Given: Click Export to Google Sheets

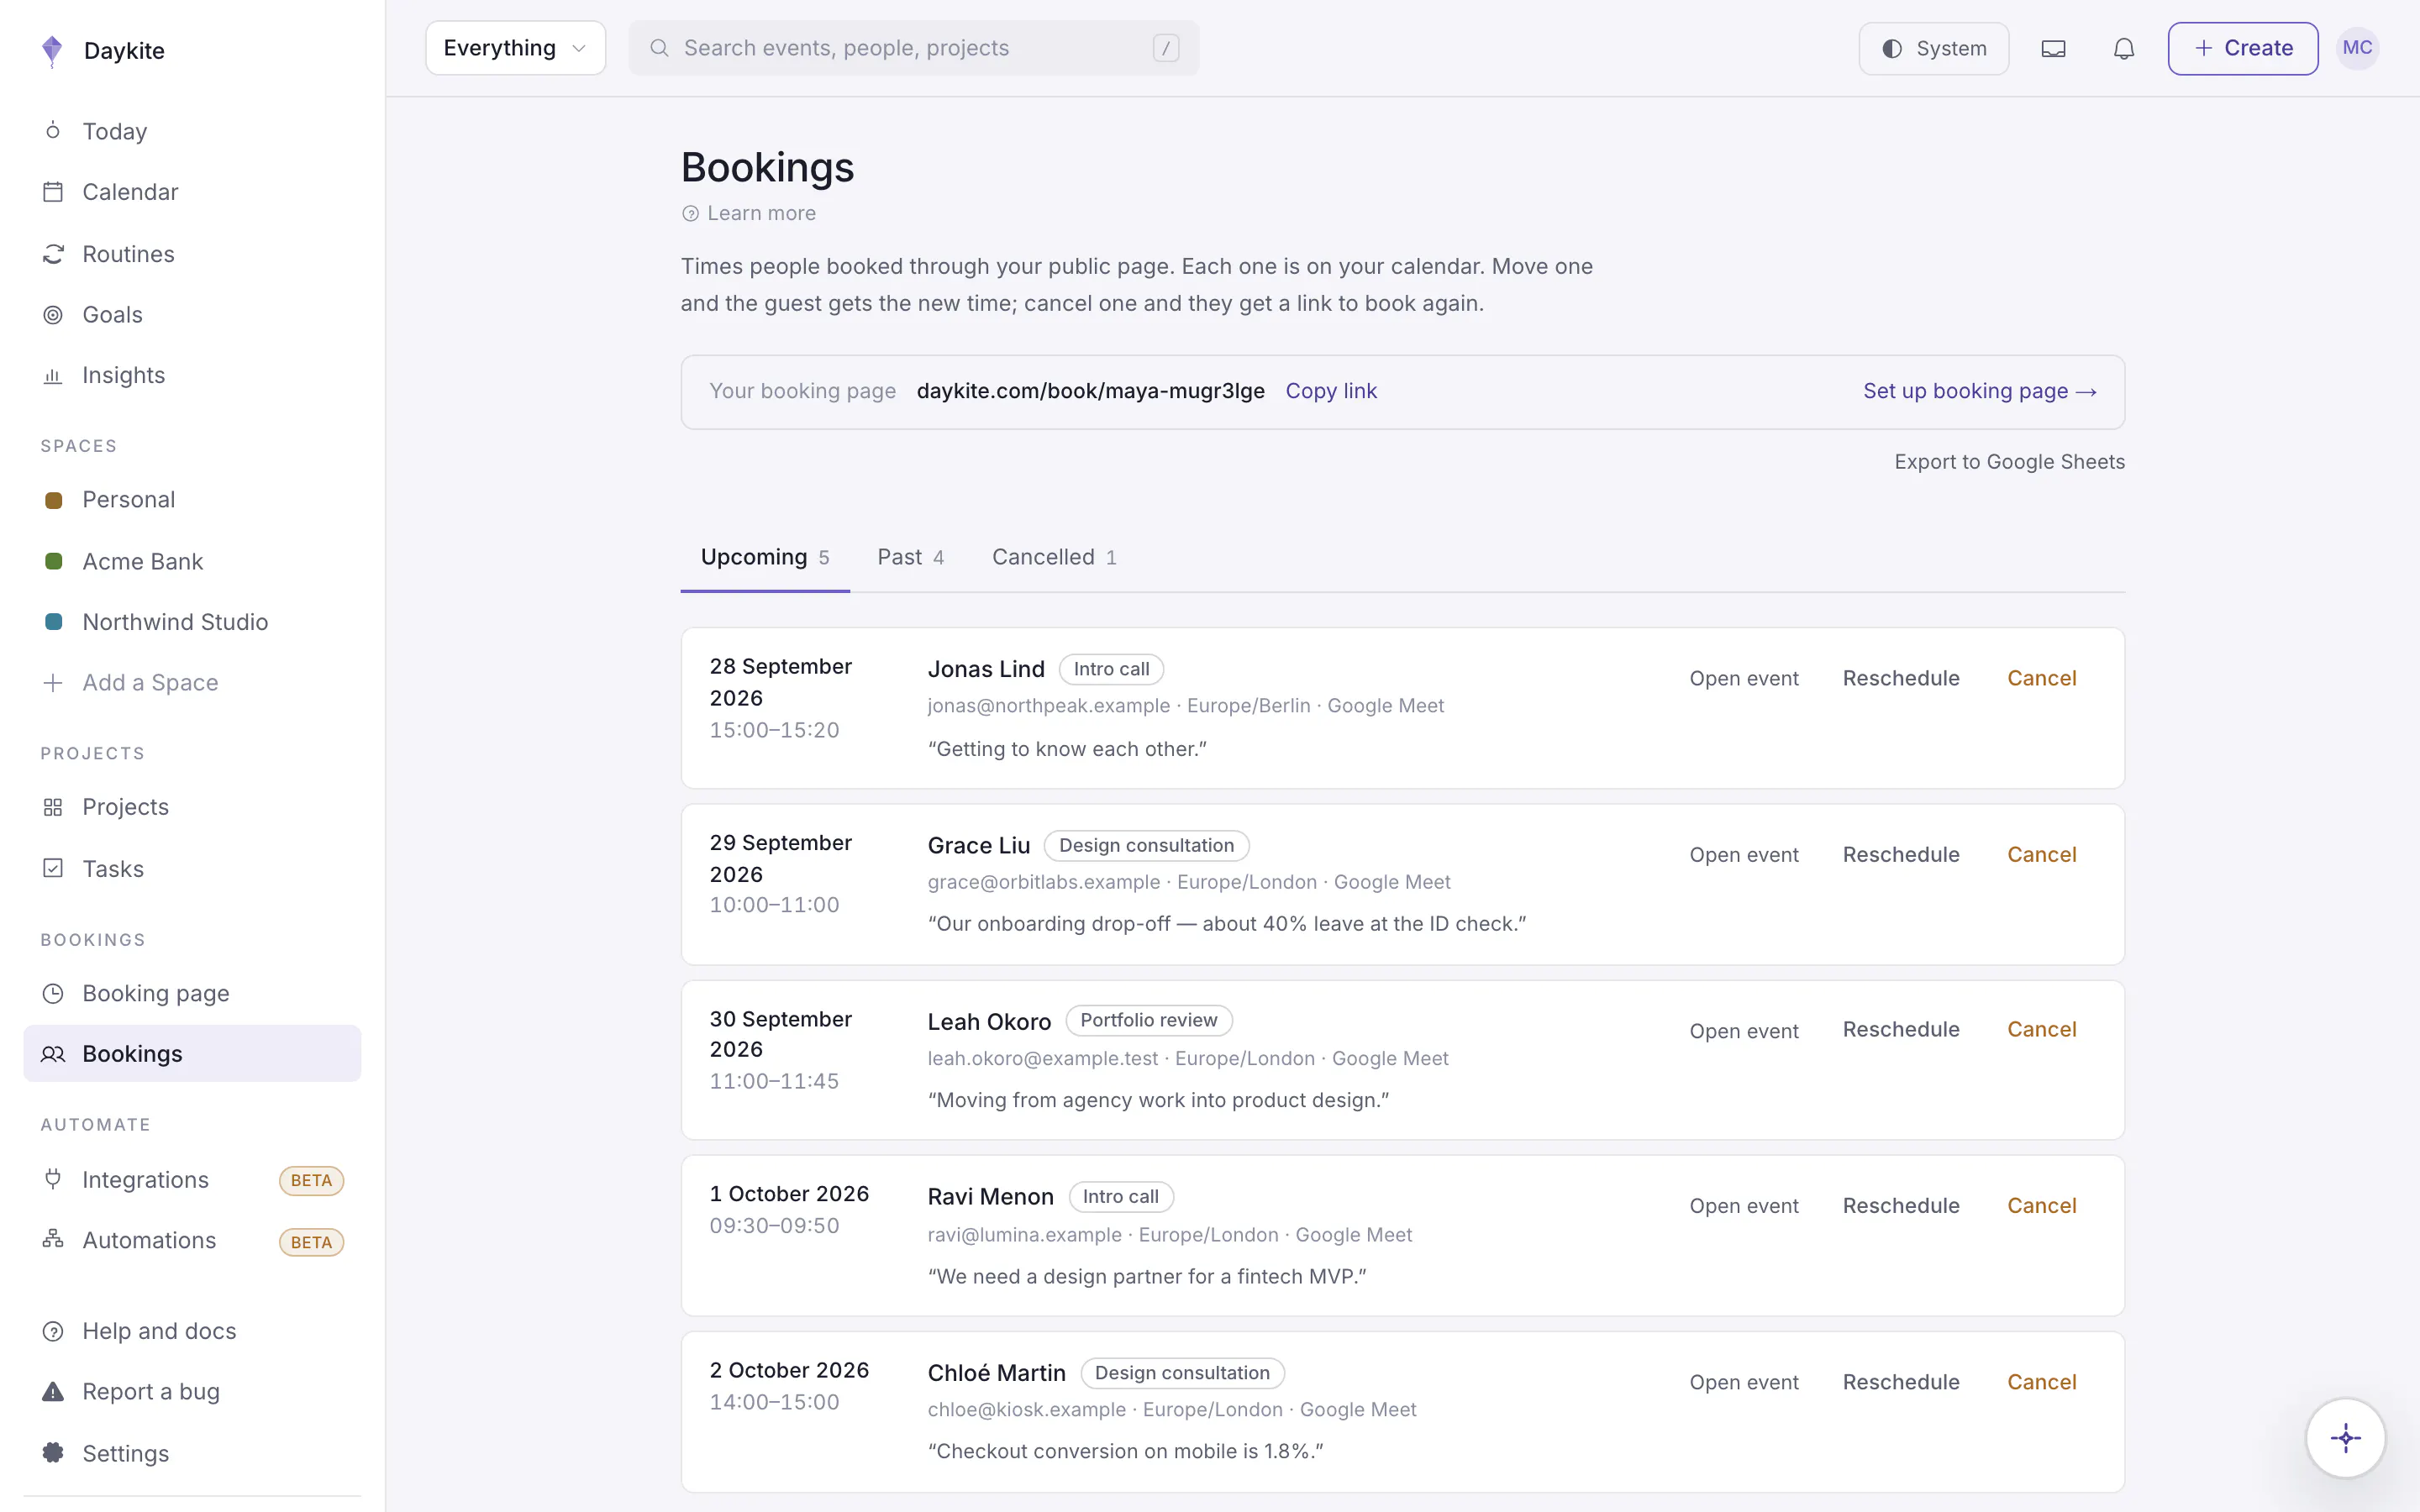Looking at the screenshot, I should pyautogui.click(x=2009, y=461).
